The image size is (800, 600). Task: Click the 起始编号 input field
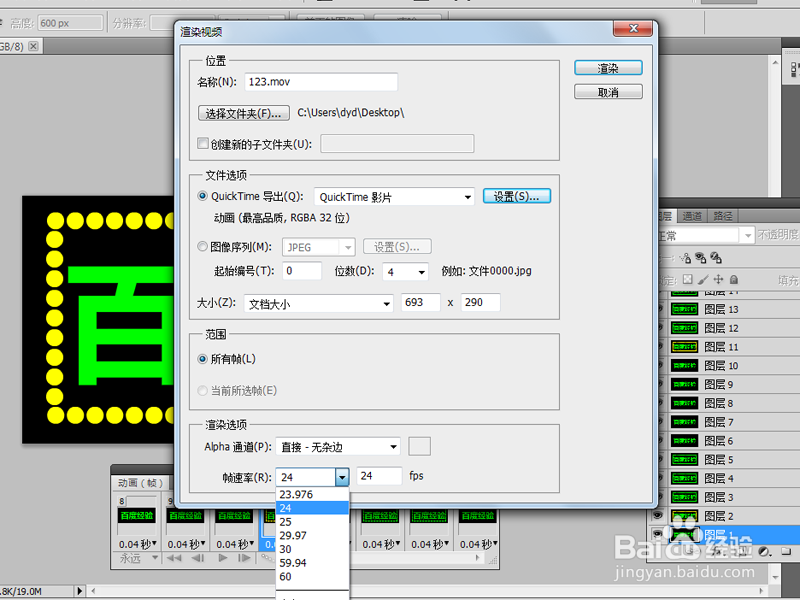(x=302, y=271)
